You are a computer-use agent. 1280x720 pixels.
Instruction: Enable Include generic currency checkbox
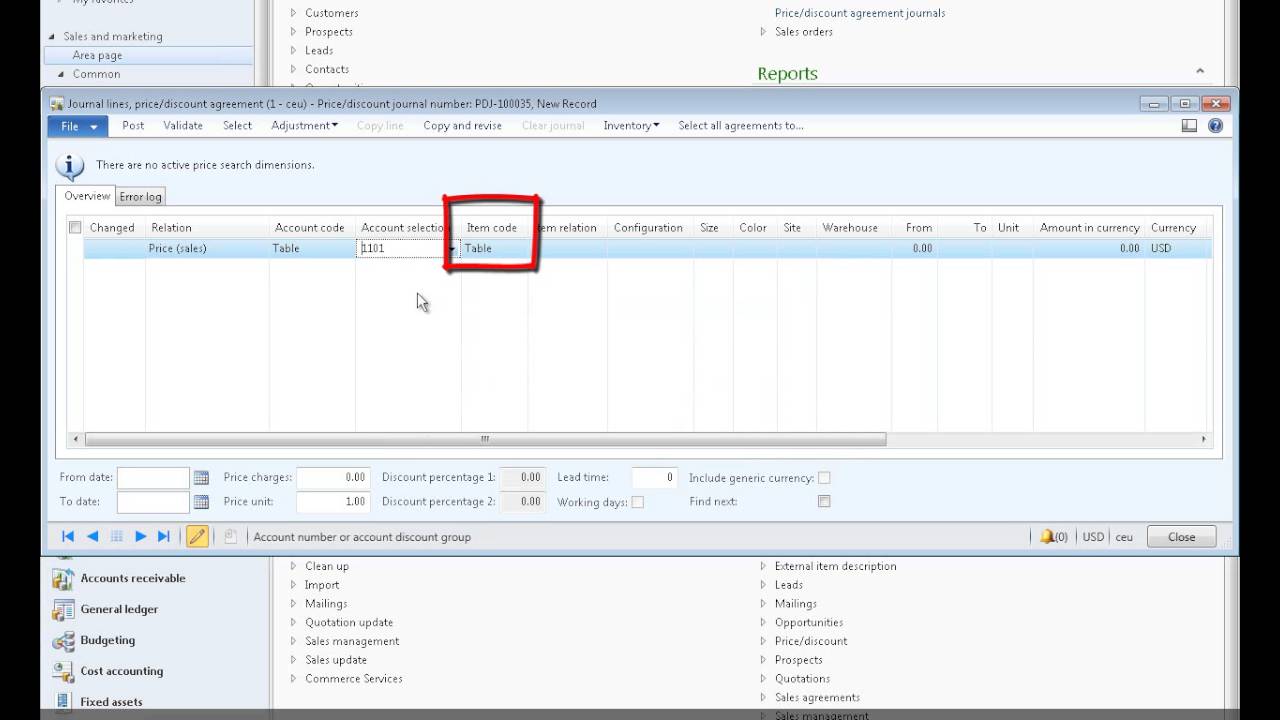pos(824,478)
